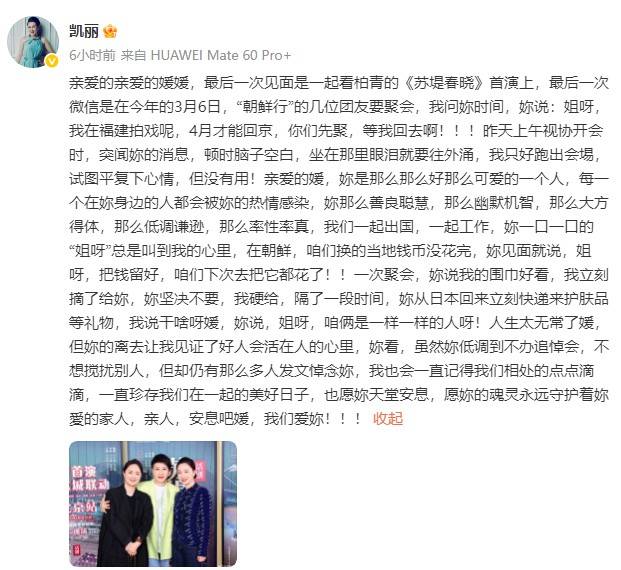Screen dimensions: 621x570
Task: Click the 6小时前 post timestamp
Action: 92,55
